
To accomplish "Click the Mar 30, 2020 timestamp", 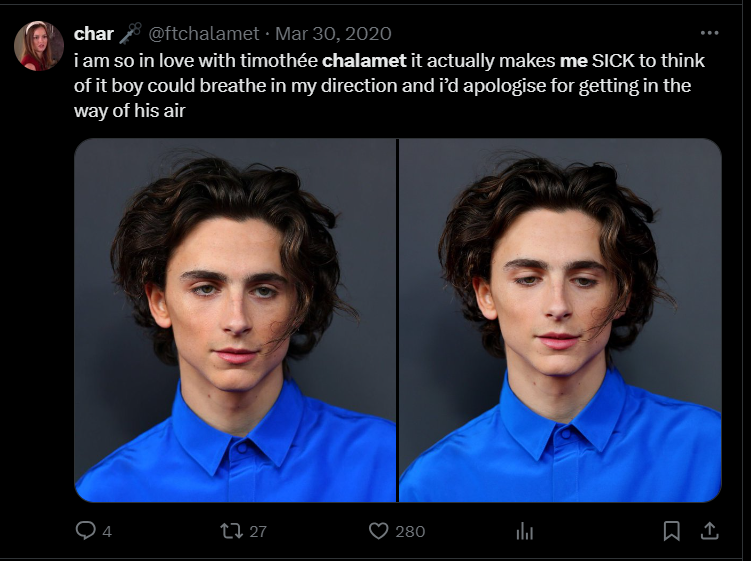I will (x=335, y=34).
